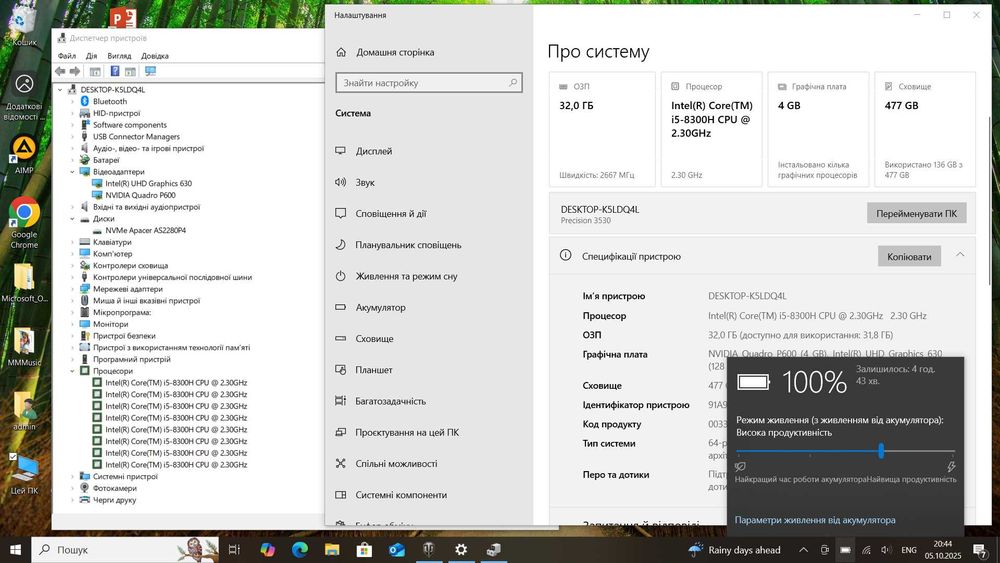Go to Battery settings page
The height and width of the screenshot is (563, 1000).
[381, 307]
